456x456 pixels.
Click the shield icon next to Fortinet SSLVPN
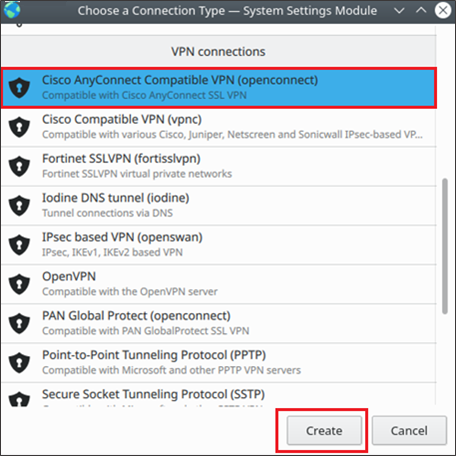(19, 166)
